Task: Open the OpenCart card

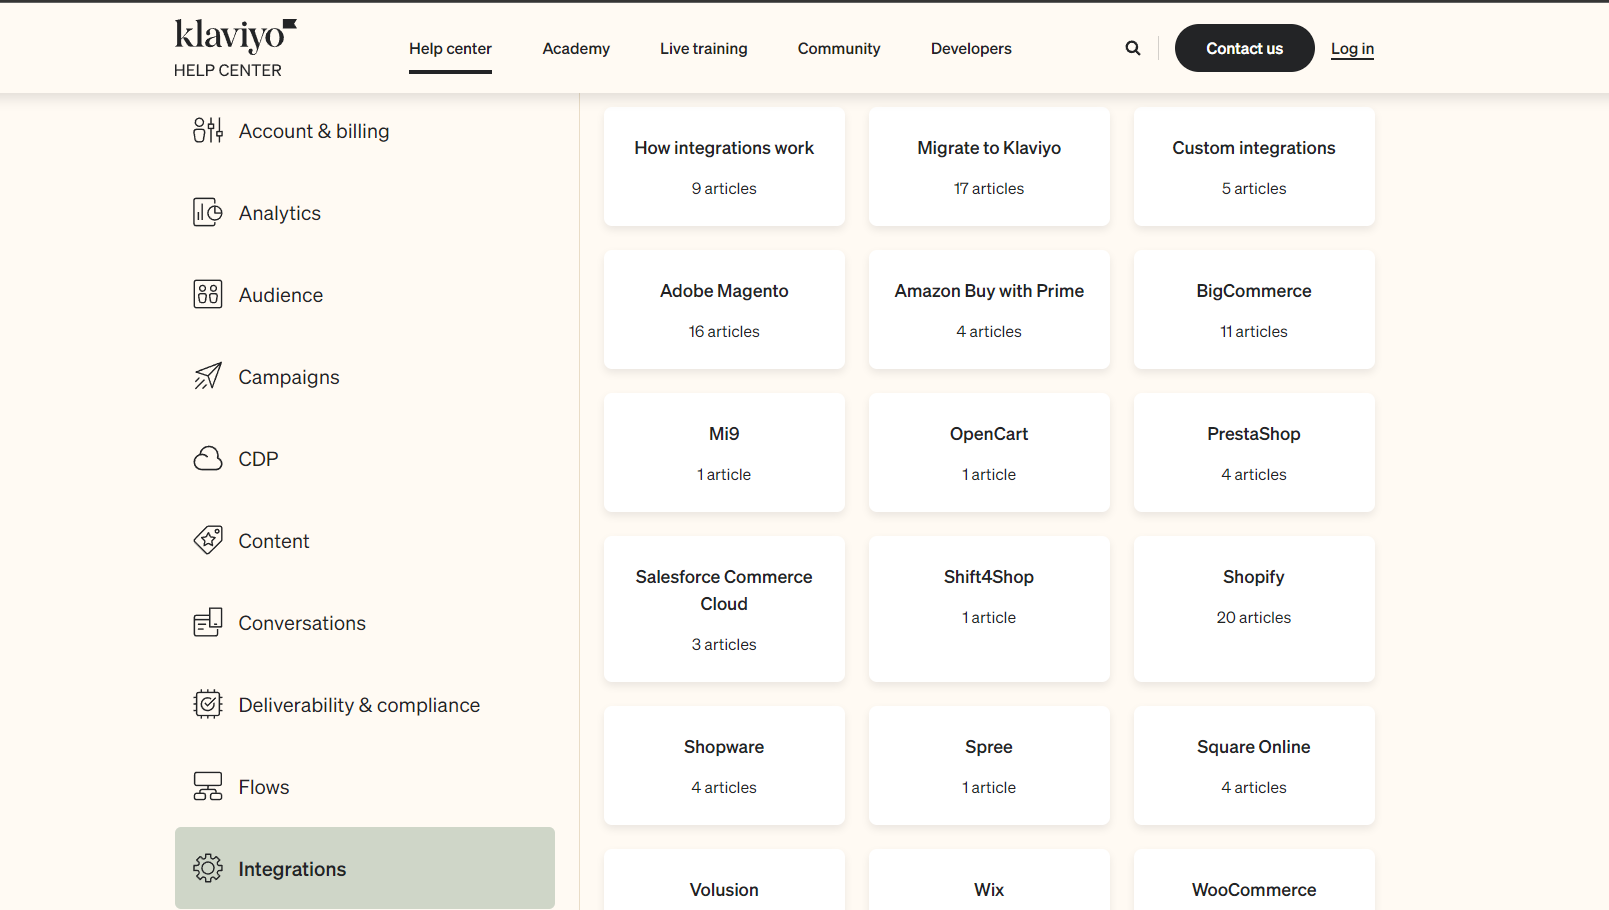Action: (989, 453)
